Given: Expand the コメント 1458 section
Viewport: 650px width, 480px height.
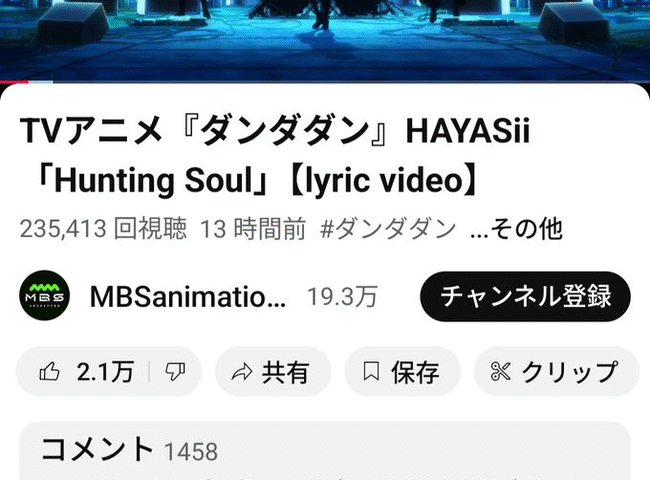Looking at the screenshot, I should pyautogui.click(x=325, y=451).
